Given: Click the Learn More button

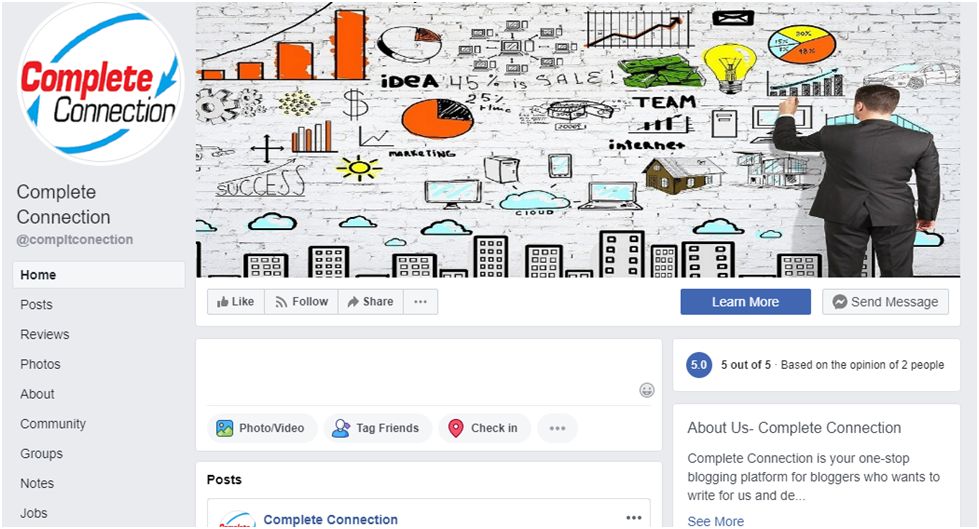Looking at the screenshot, I should coord(745,302).
